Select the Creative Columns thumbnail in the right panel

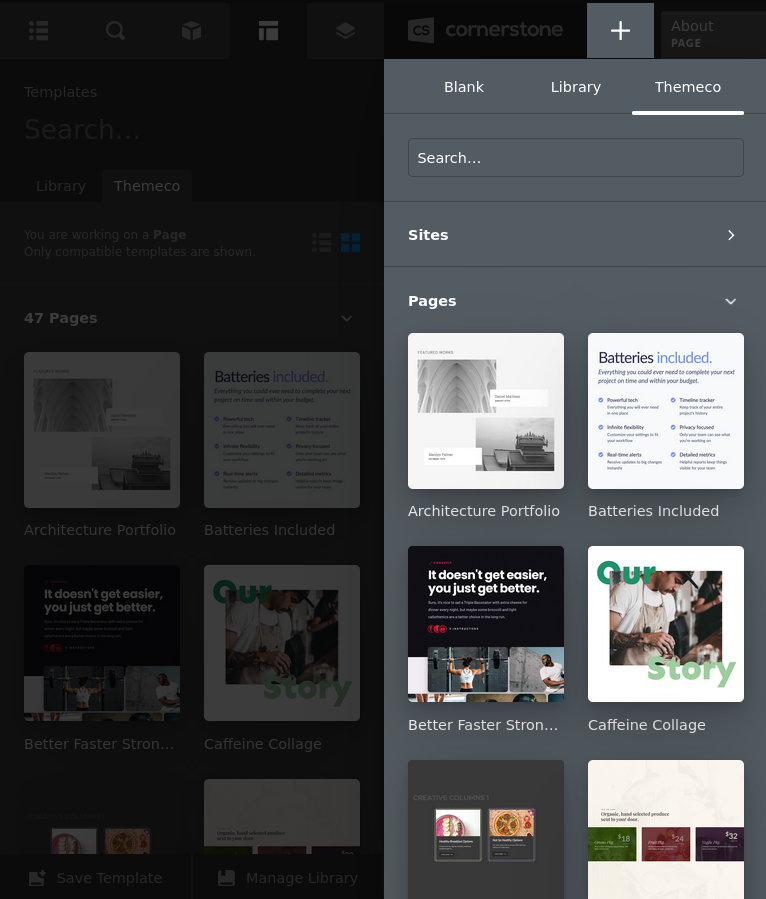pos(486,830)
